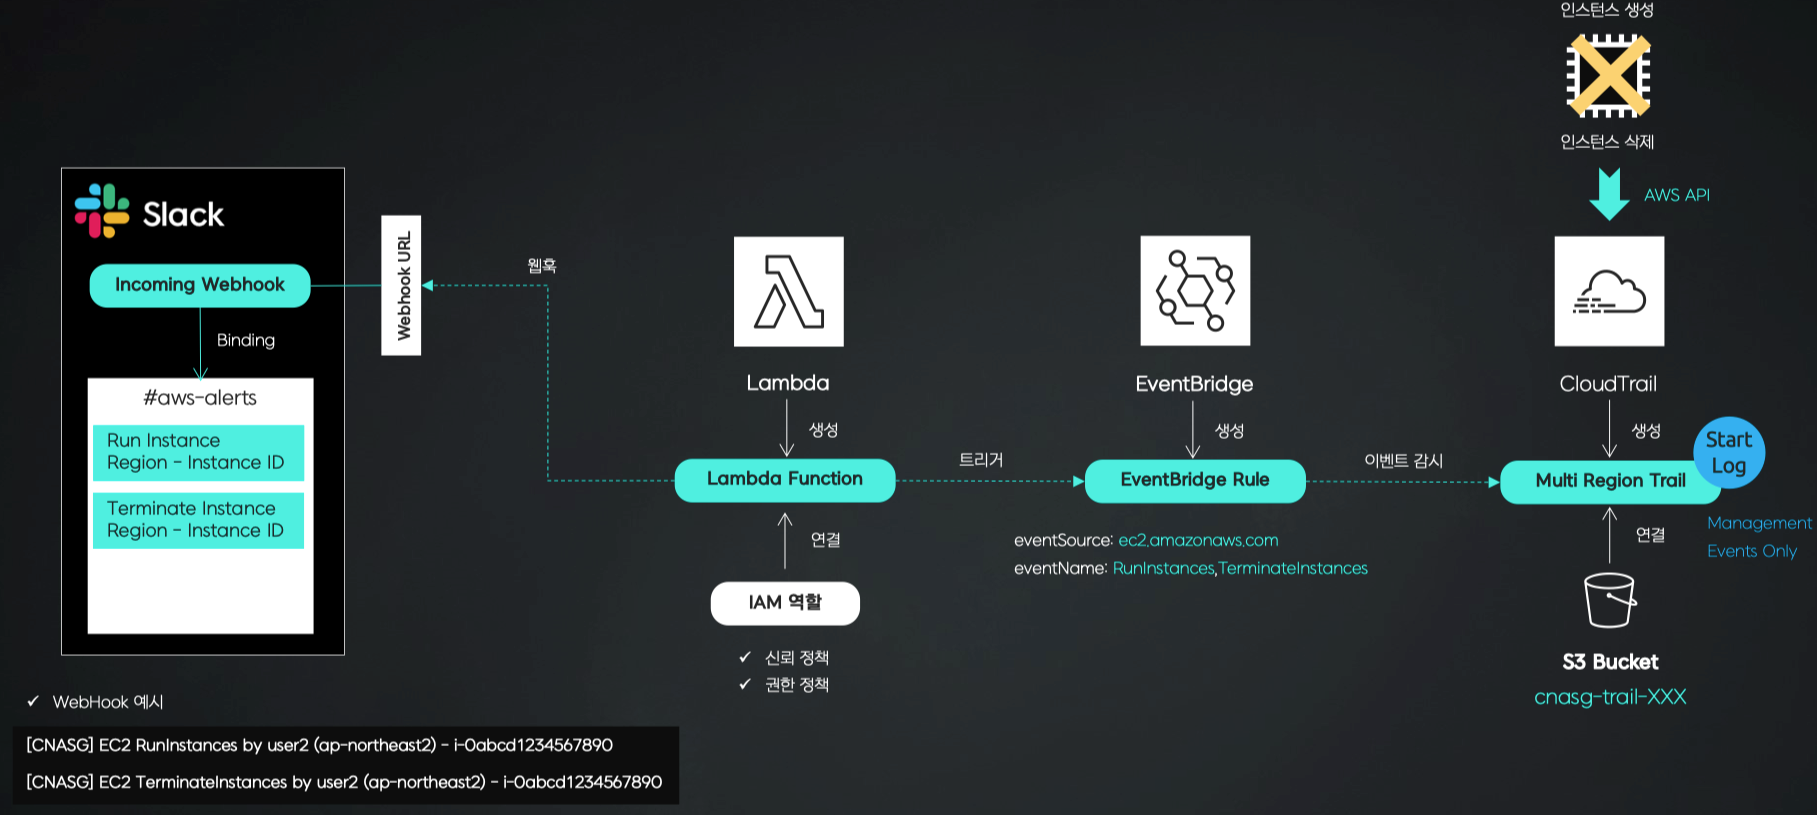1817x815 pixels.
Task: Select the Terminate Instance alert card
Action: click(198, 520)
